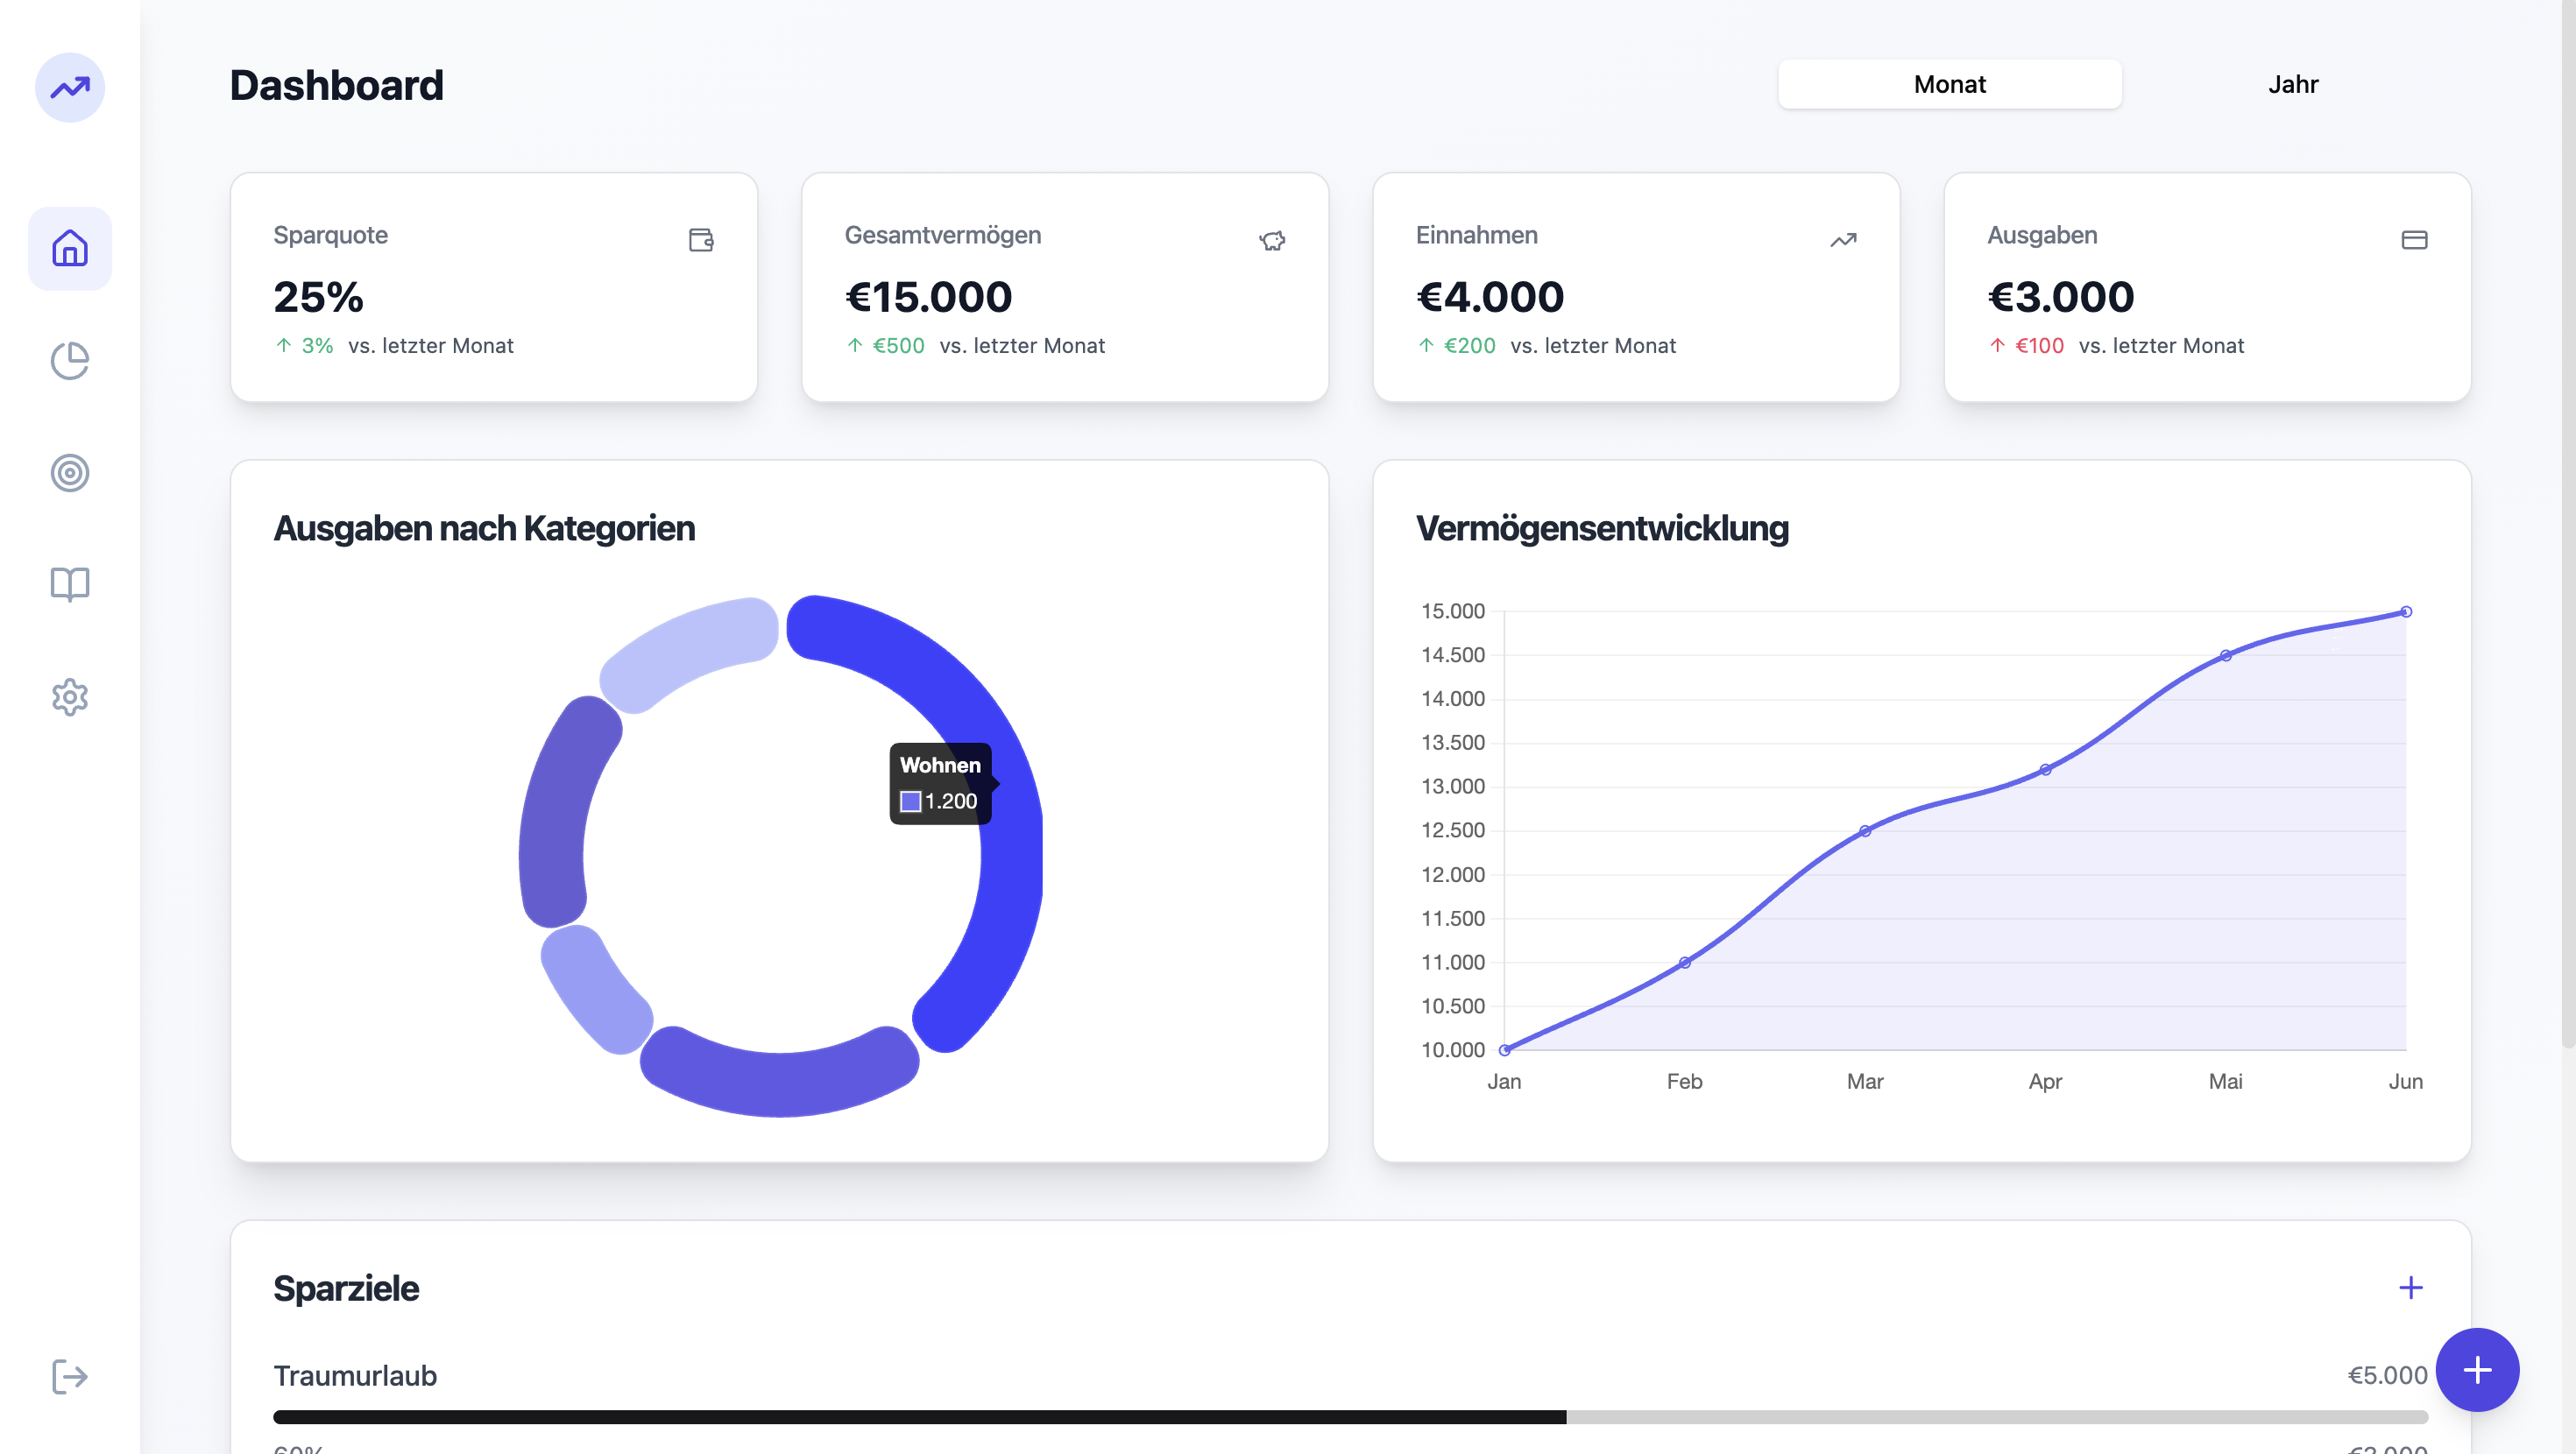Click the Jan data point on chart
2576x1454 pixels.
pyautogui.click(x=1505, y=1050)
